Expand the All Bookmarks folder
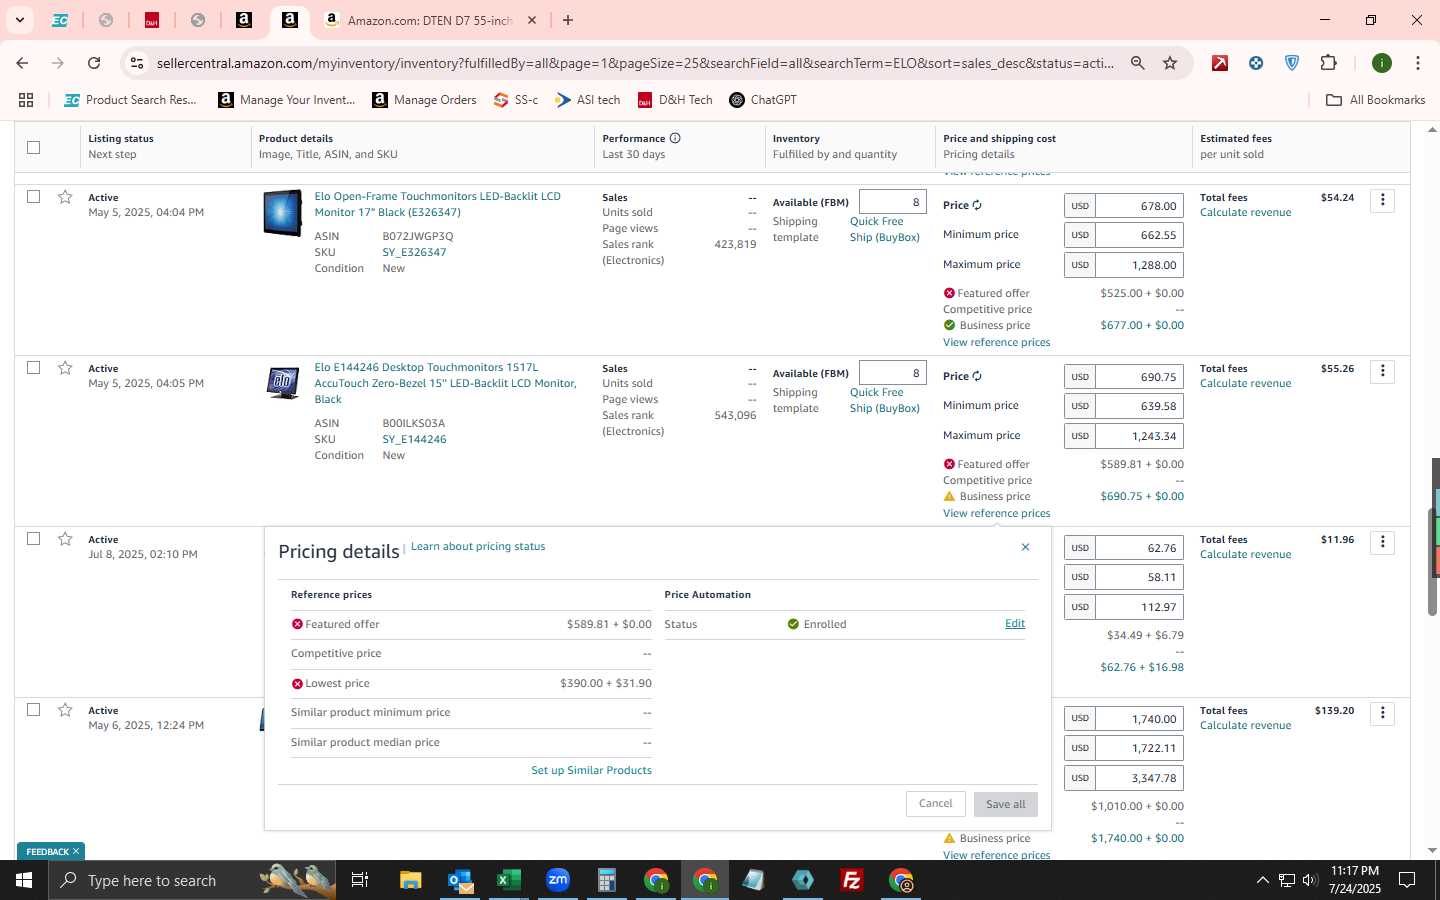The image size is (1440, 900). [1375, 100]
